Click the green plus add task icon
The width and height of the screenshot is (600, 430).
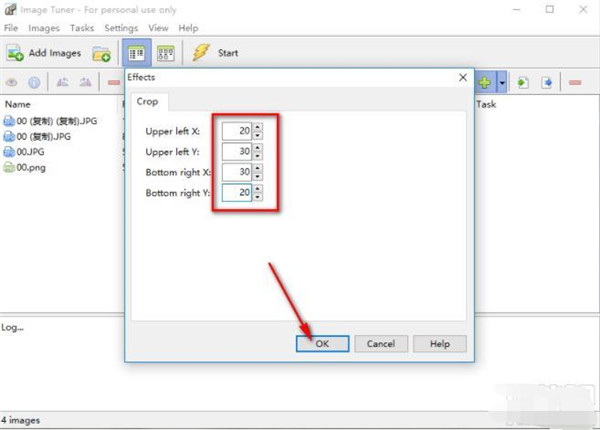point(484,82)
